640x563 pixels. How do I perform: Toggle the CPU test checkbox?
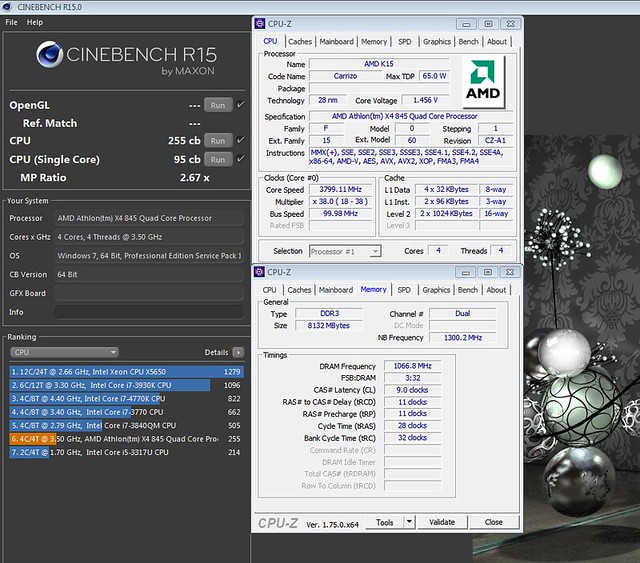(x=241, y=140)
